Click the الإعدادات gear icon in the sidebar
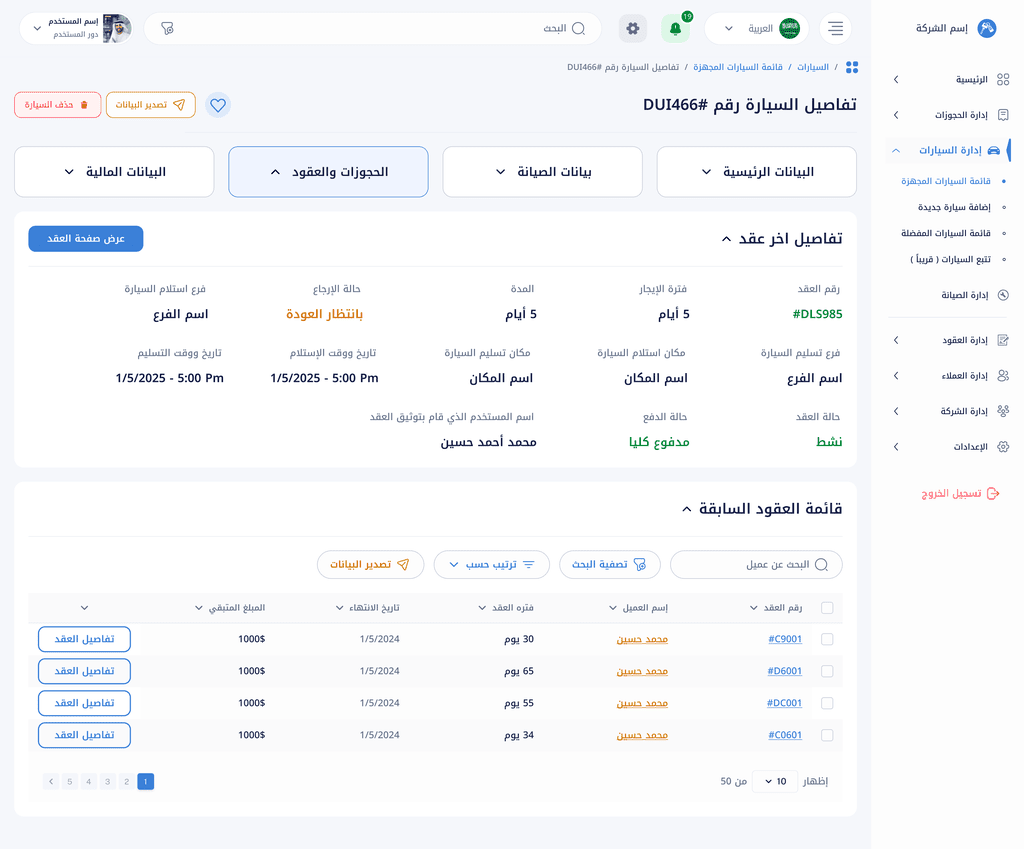 click(1003, 447)
